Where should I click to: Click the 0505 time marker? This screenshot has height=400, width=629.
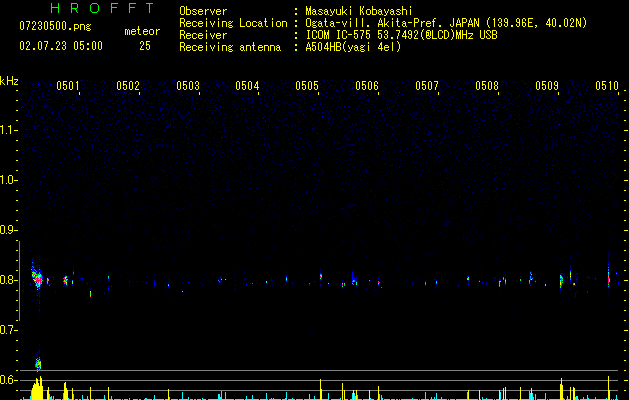click(307, 85)
